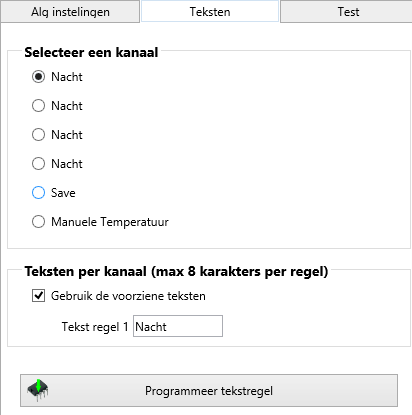Click the Nacht label beside the selected radio
The height and width of the screenshot is (415, 412).
point(67,77)
